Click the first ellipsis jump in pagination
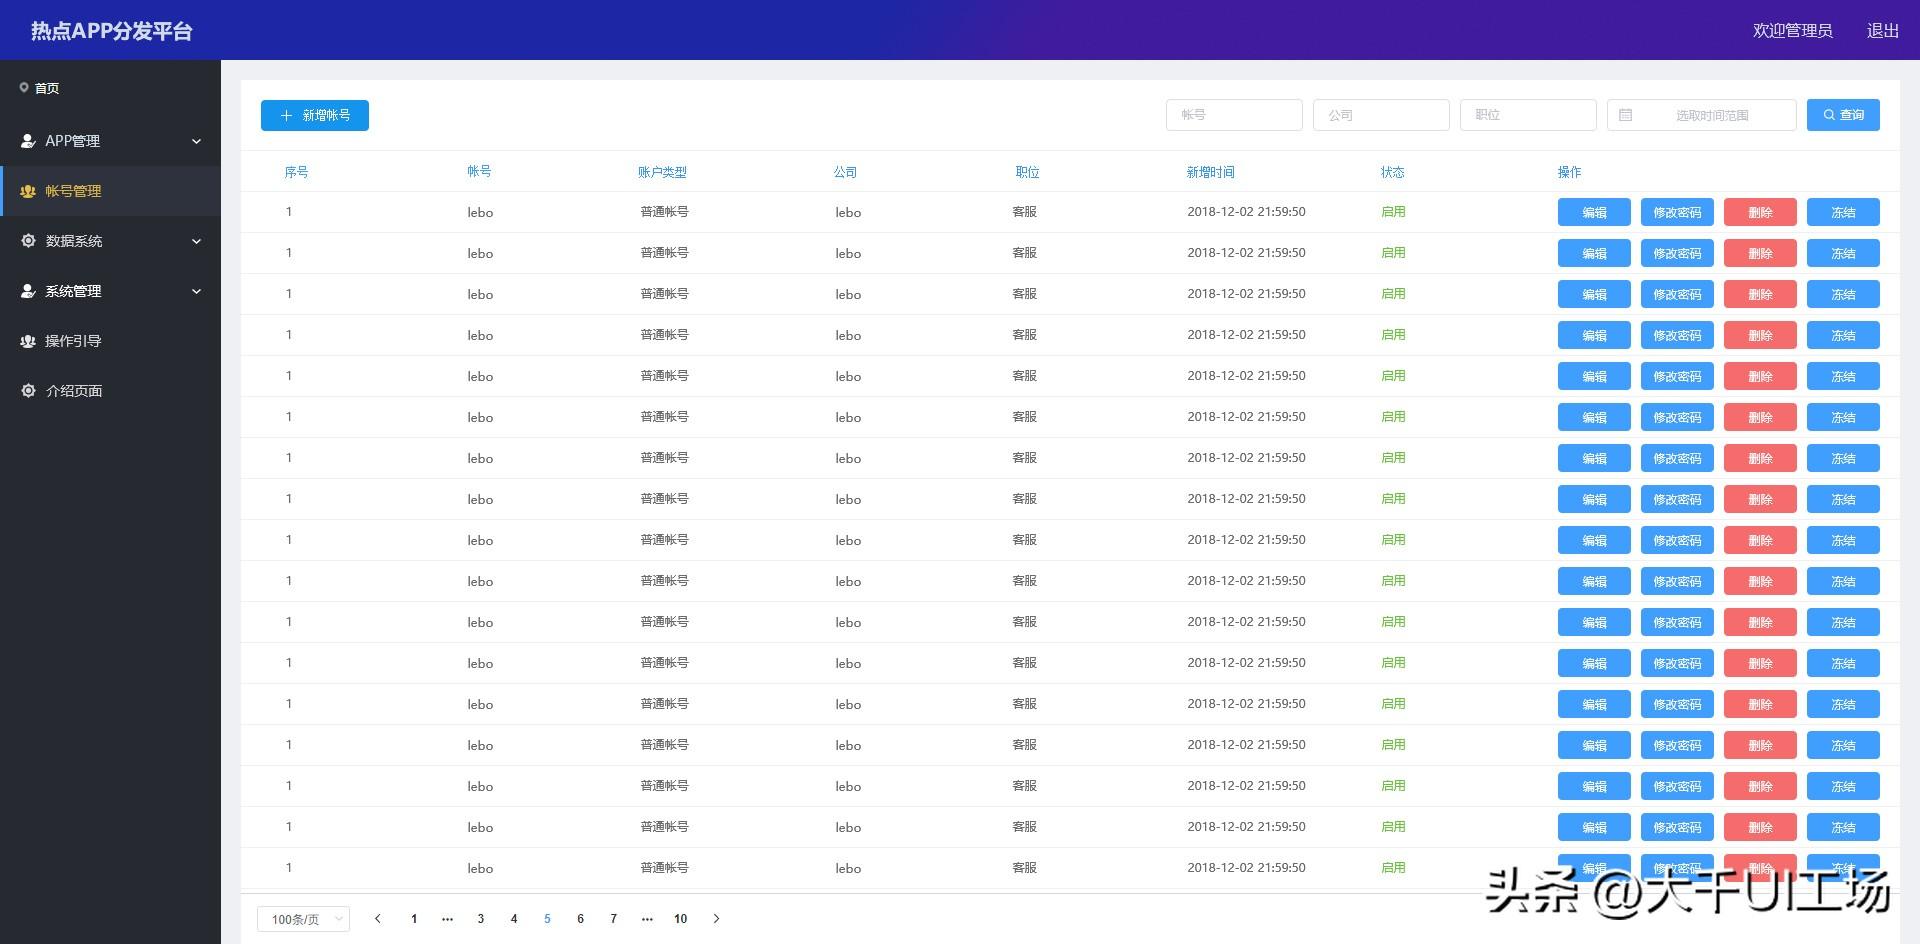Image resolution: width=1920 pixels, height=944 pixels. 447,919
